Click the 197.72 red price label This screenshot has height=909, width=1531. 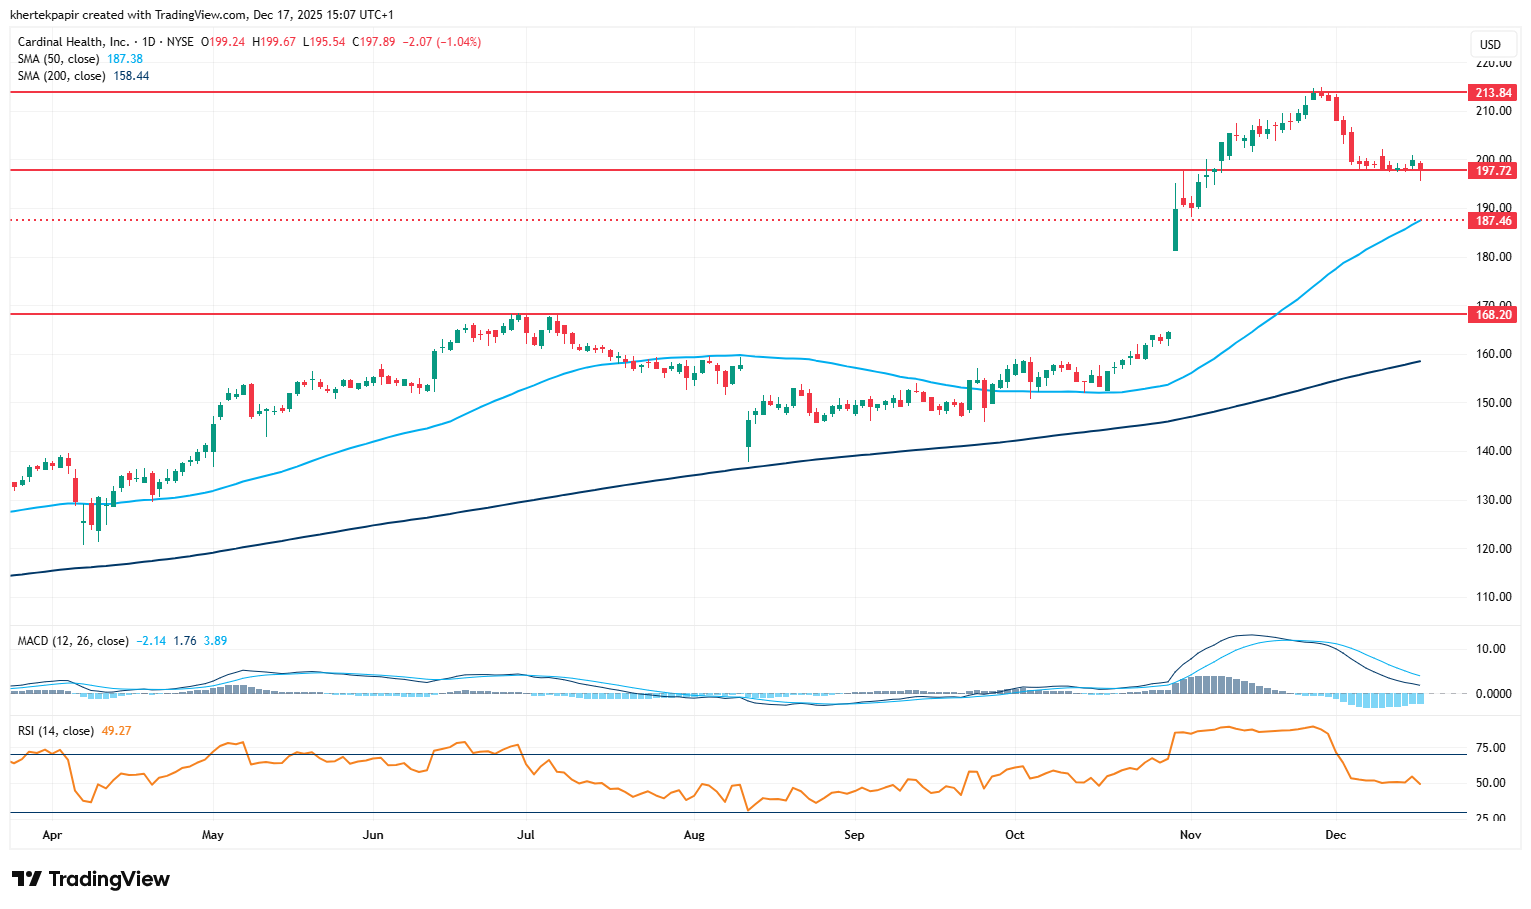(1493, 171)
